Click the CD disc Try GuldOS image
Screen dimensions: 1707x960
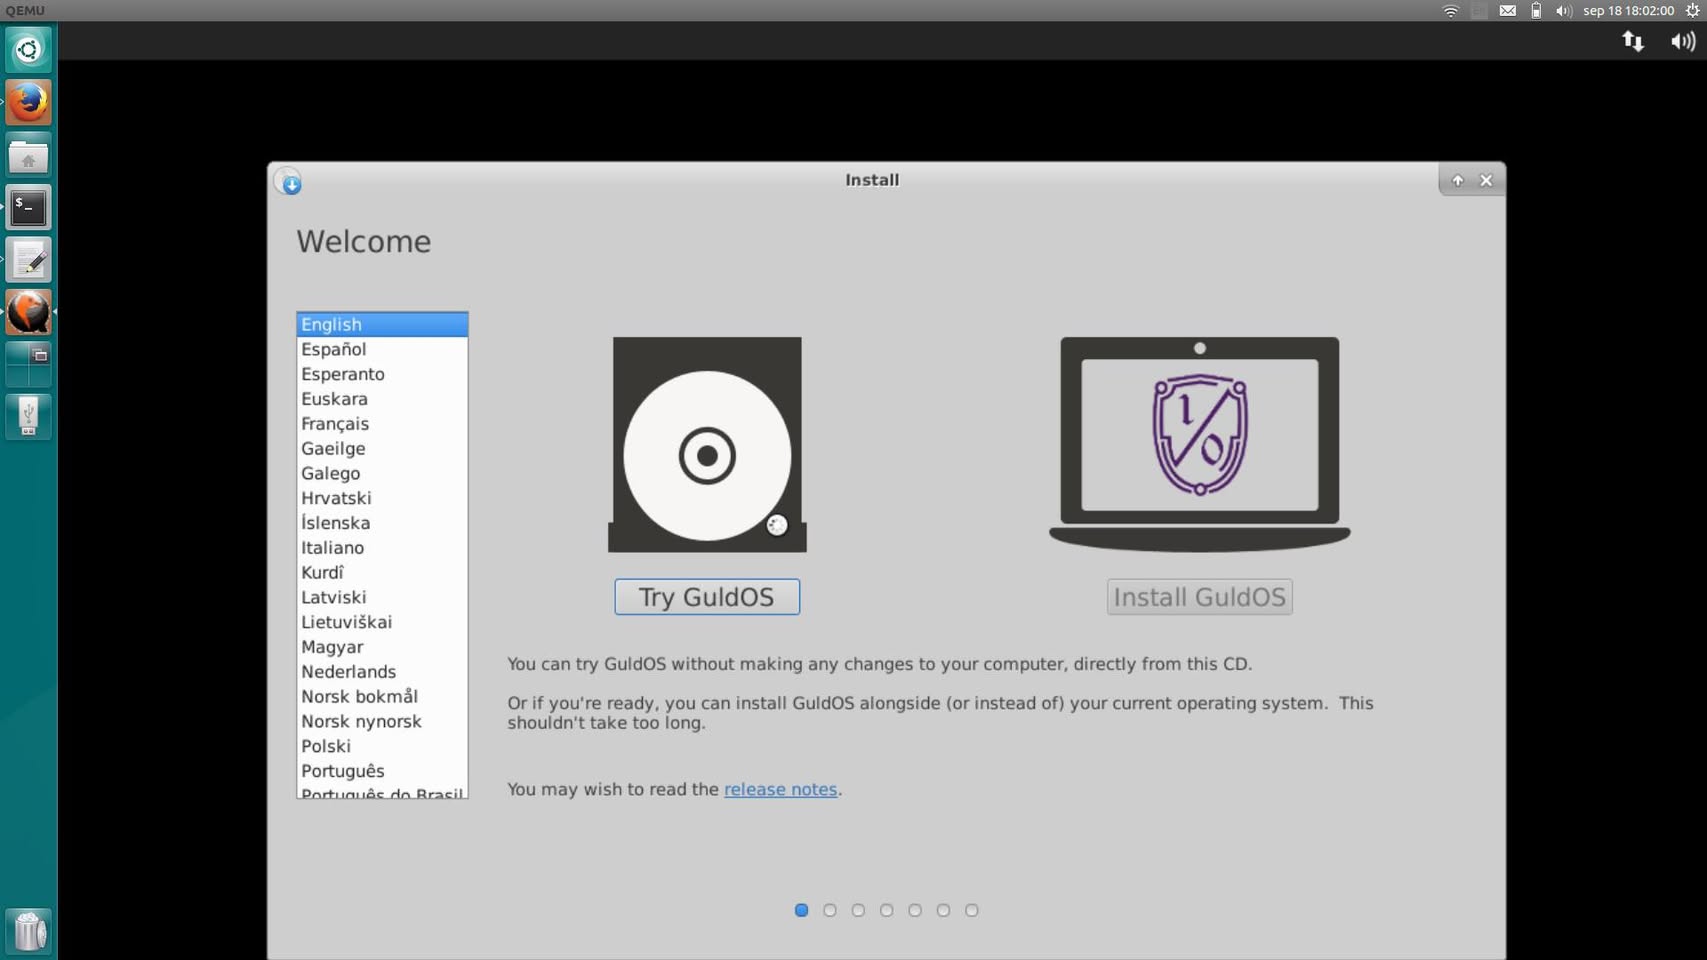coord(707,444)
